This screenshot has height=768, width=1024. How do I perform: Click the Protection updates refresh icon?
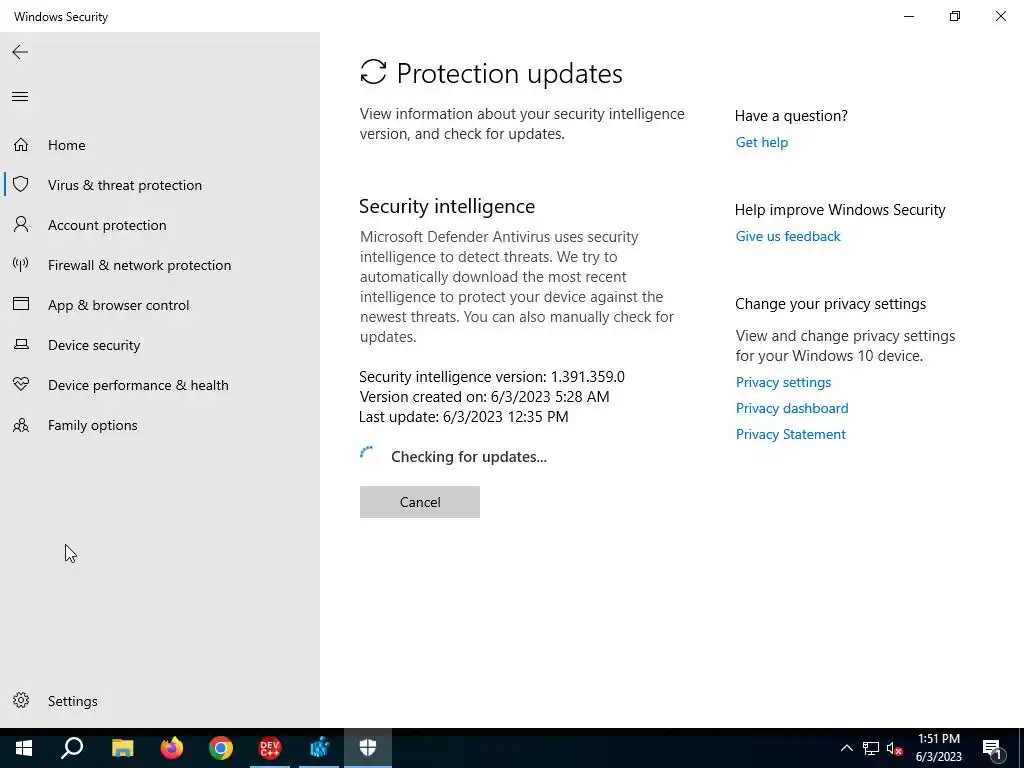[373, 72]
